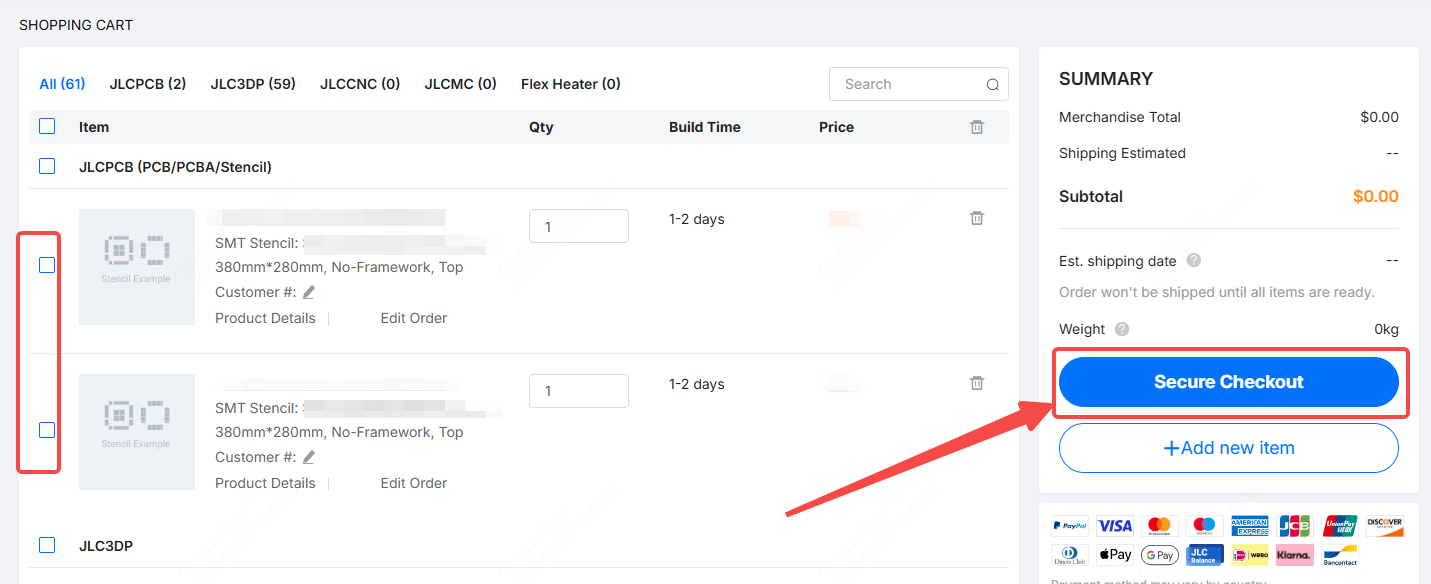Focus the cart Search field
1431x584 pixels.
pos(910,84)
